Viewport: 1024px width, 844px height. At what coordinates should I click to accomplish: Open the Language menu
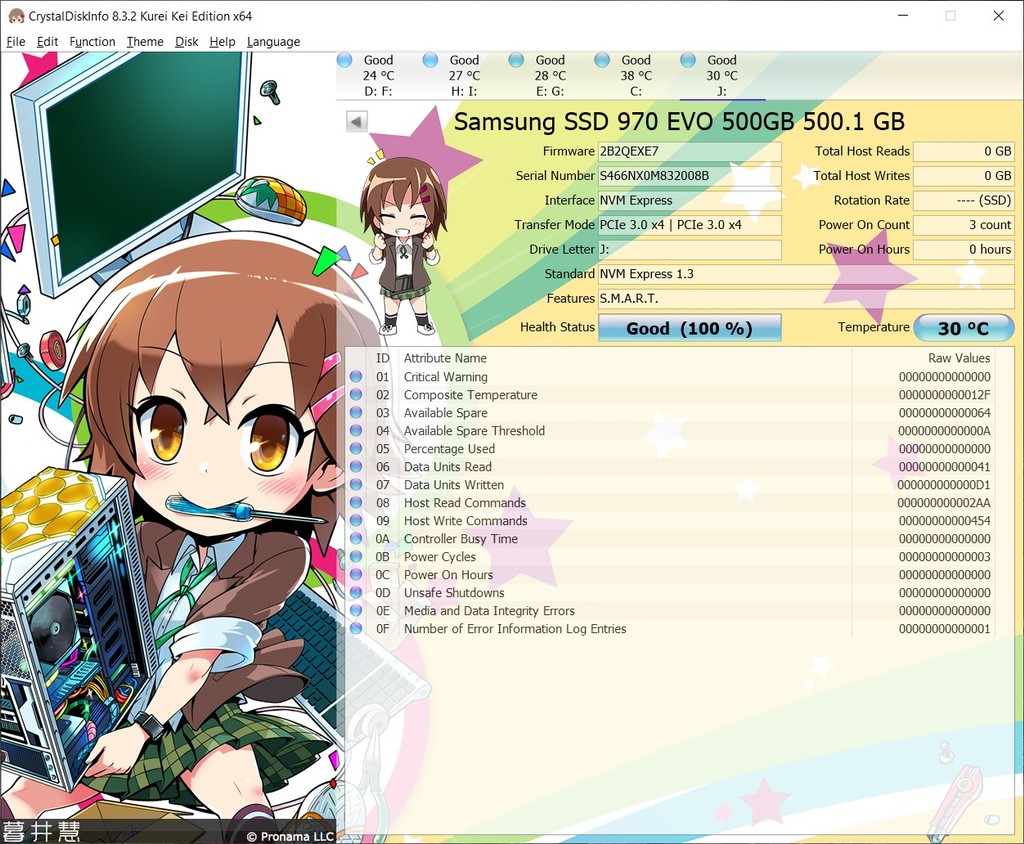[273, 41]
